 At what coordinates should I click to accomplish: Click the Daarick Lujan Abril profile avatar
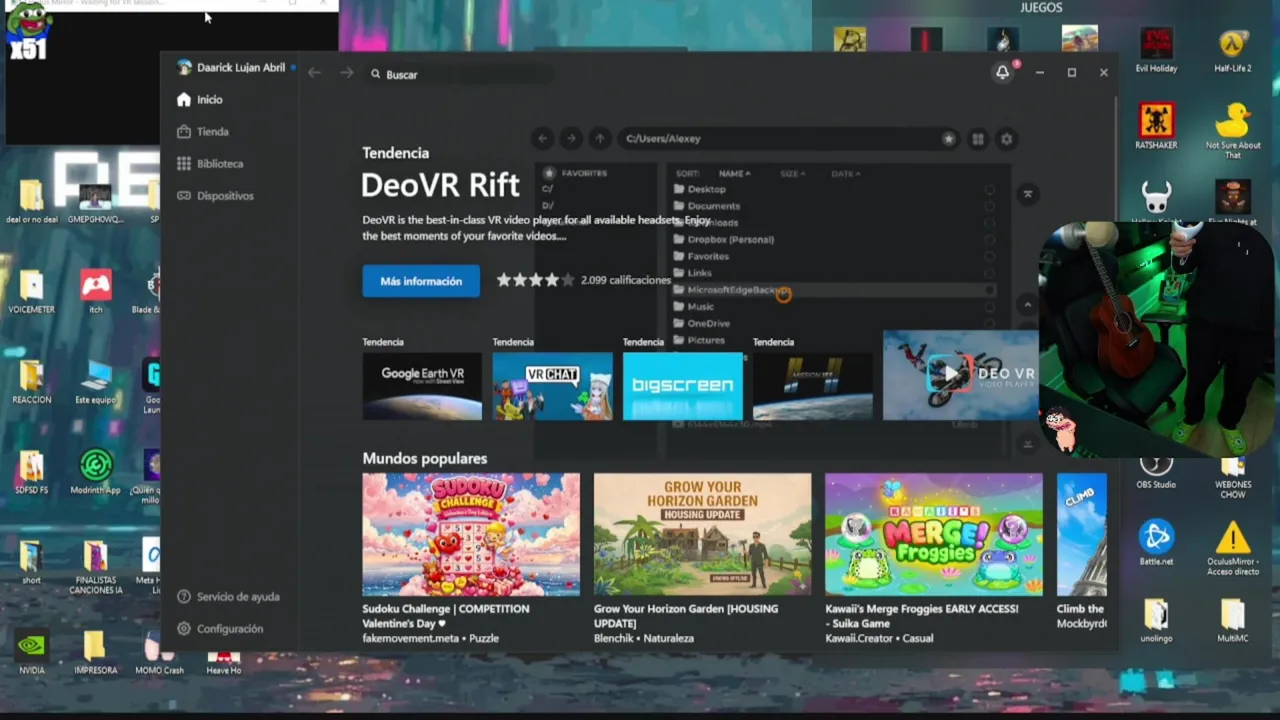(184, 68)
